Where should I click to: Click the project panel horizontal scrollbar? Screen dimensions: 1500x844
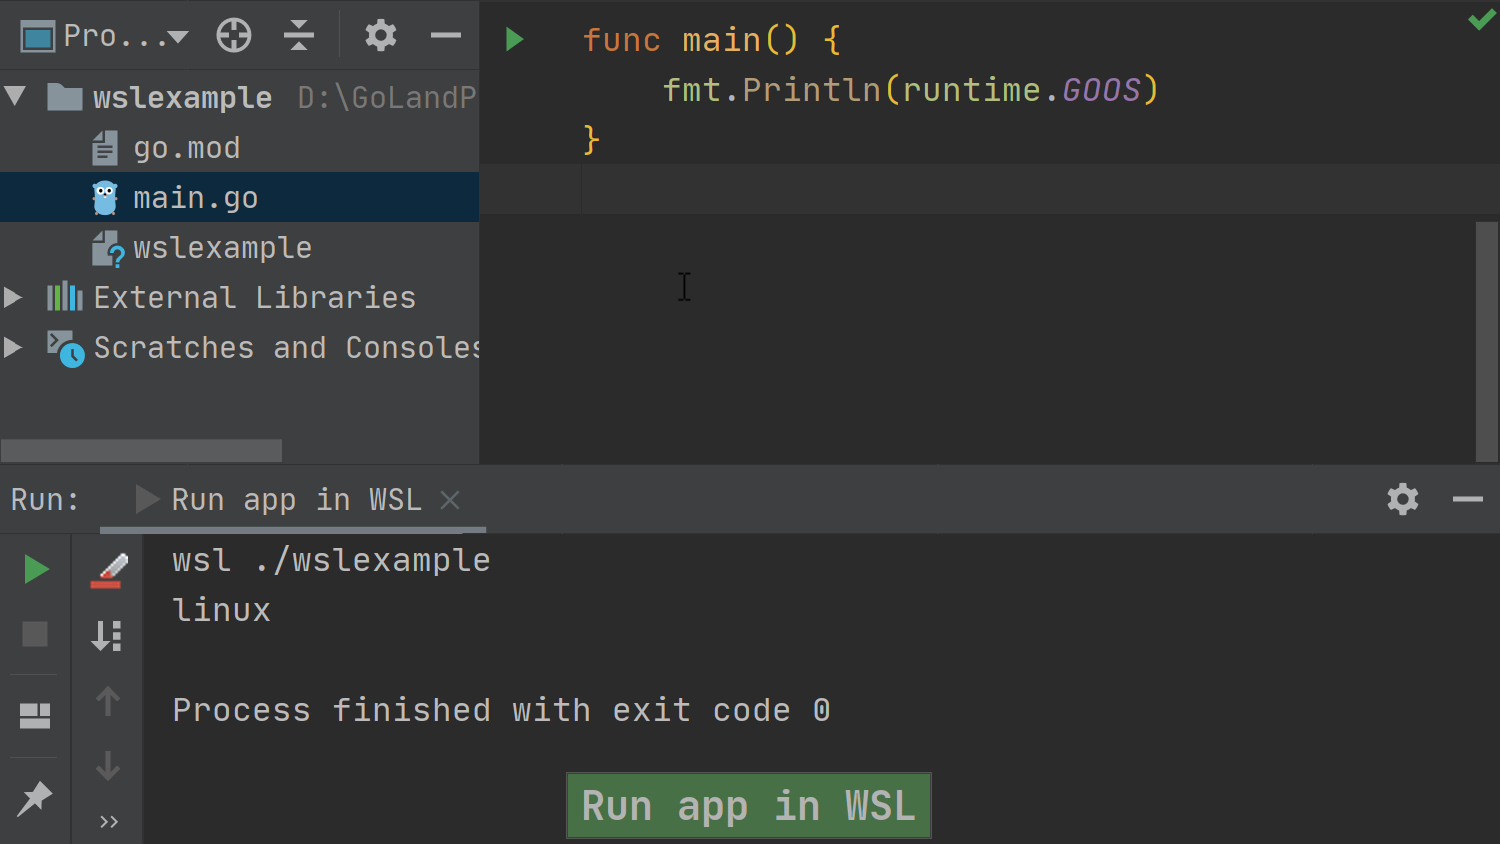point(141,450)
